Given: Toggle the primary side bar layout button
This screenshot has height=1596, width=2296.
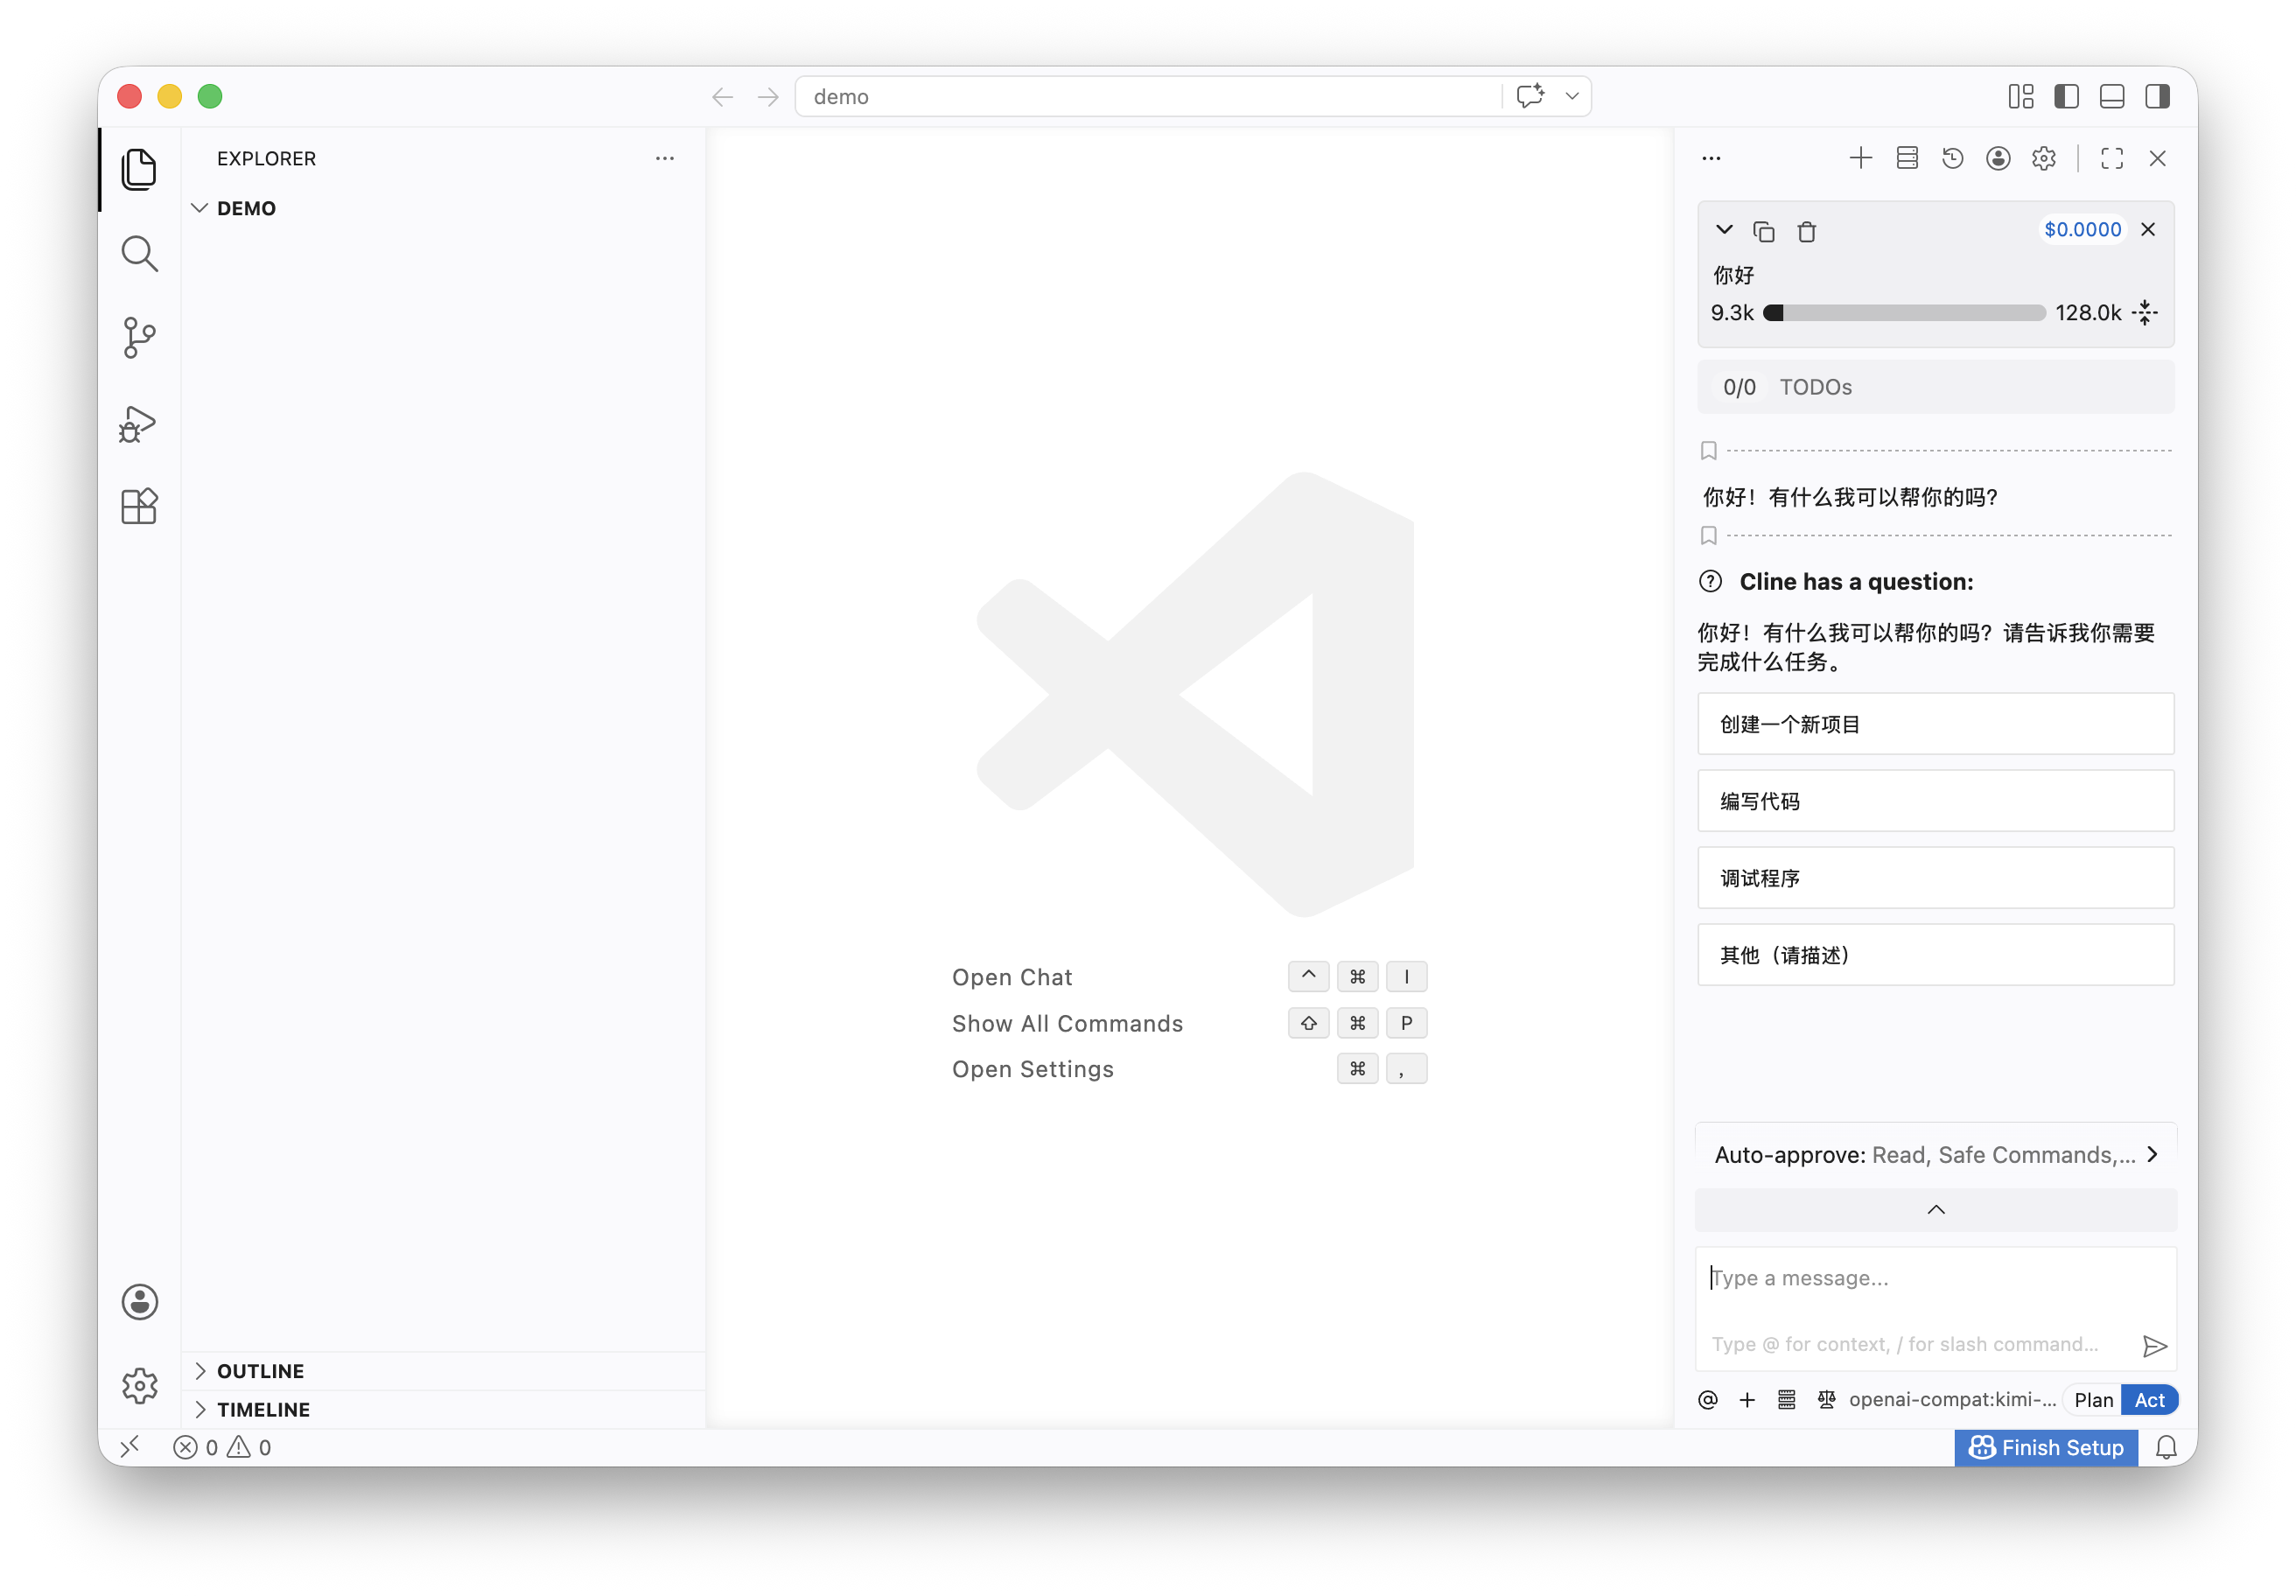Looking at the screenshot, I should [x=2066, y=96].
